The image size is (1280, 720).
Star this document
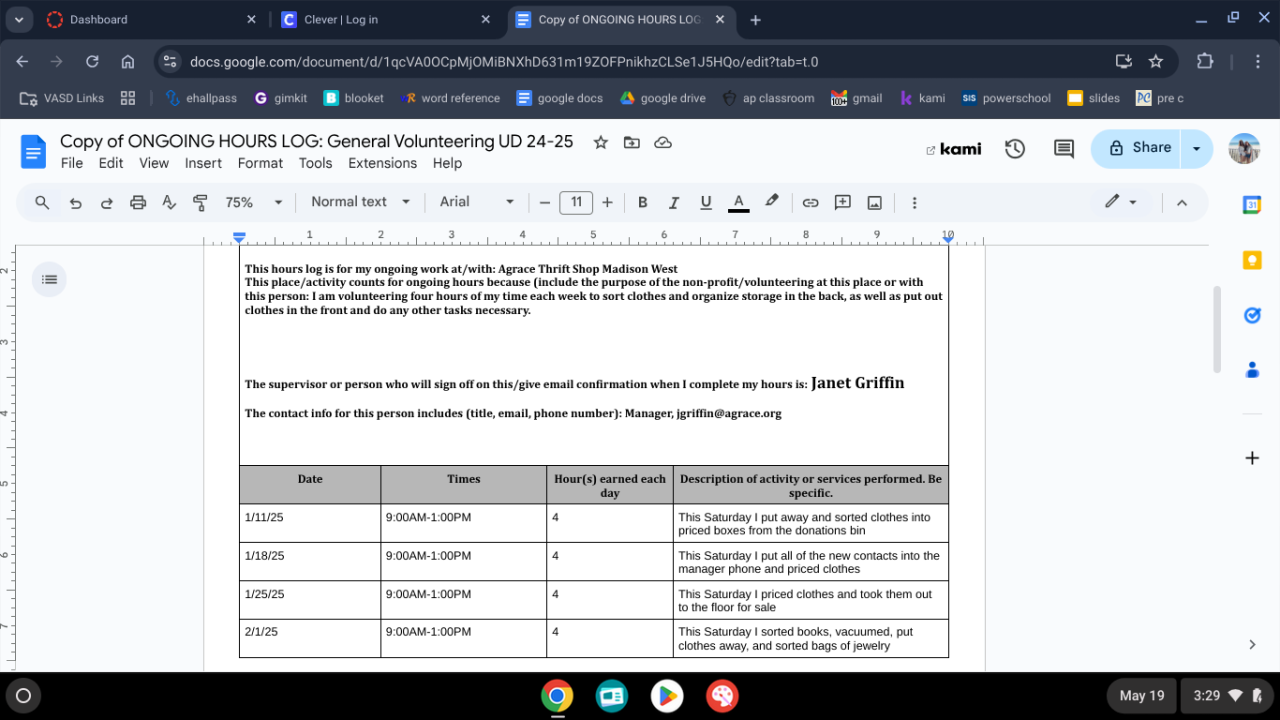pos(600,142)
